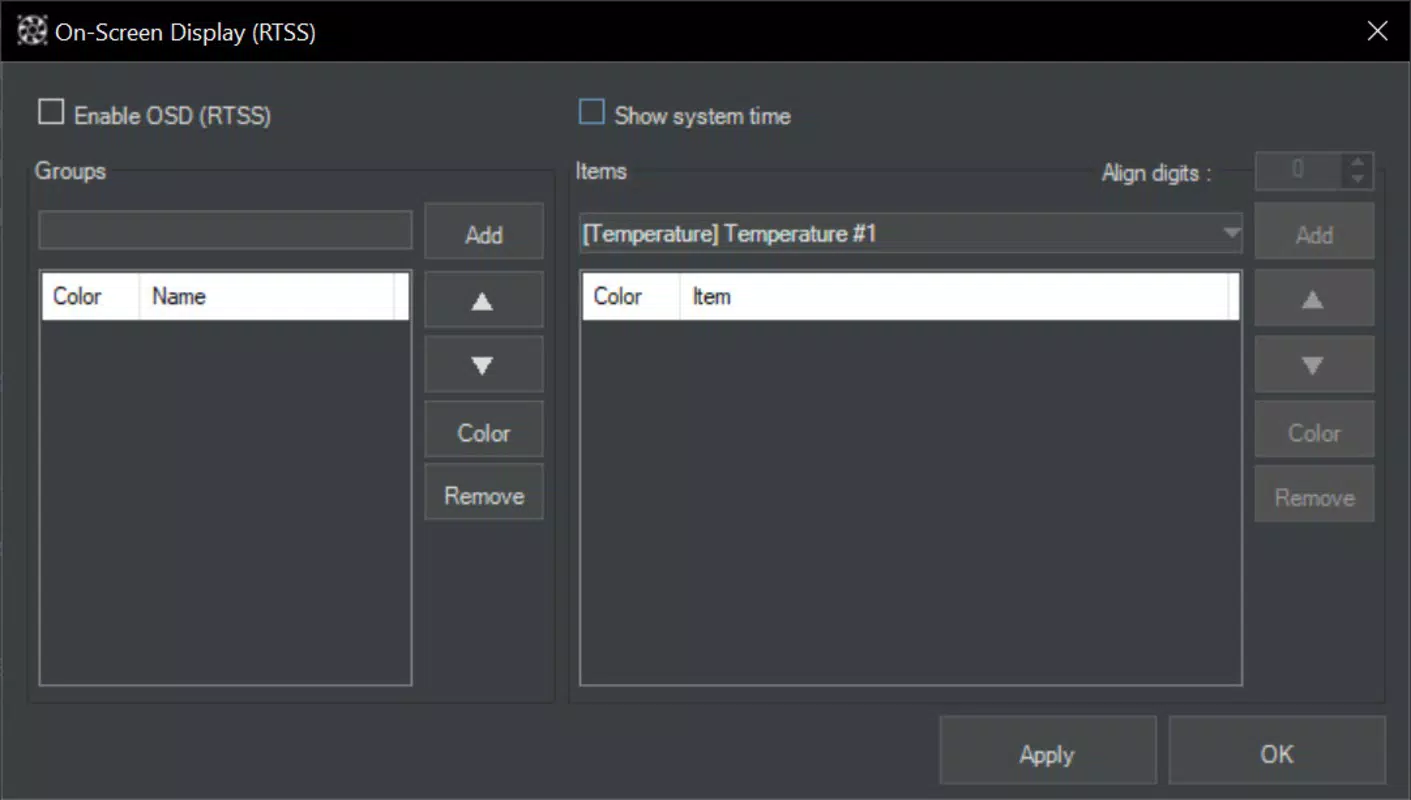Remove the selected group
The height and width of the screenshot is (800, 1411).
pos(483,493)
